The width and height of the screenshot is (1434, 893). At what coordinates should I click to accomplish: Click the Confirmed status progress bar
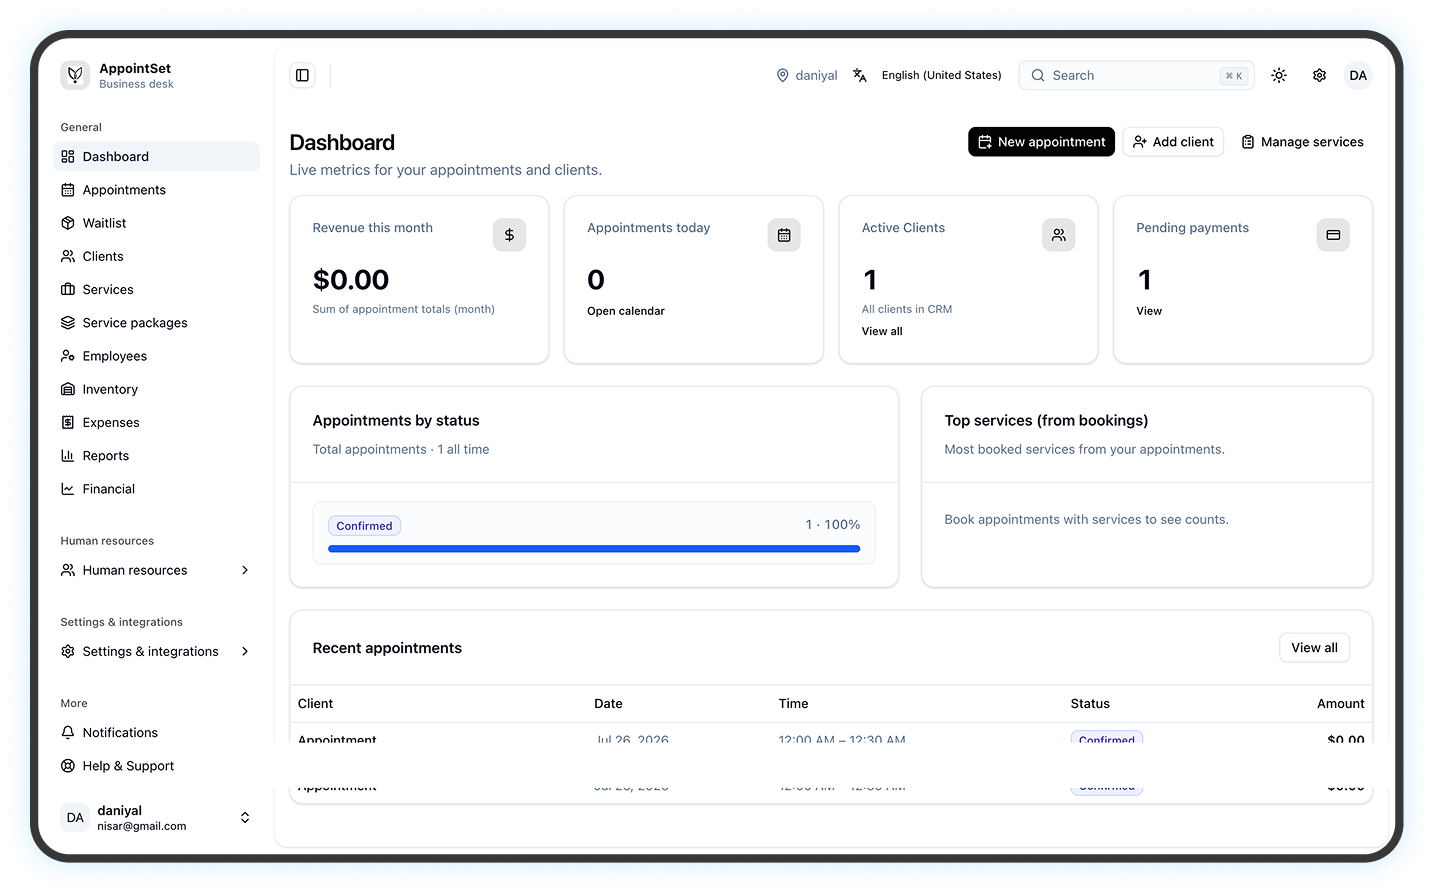click(x=594, y=549)
